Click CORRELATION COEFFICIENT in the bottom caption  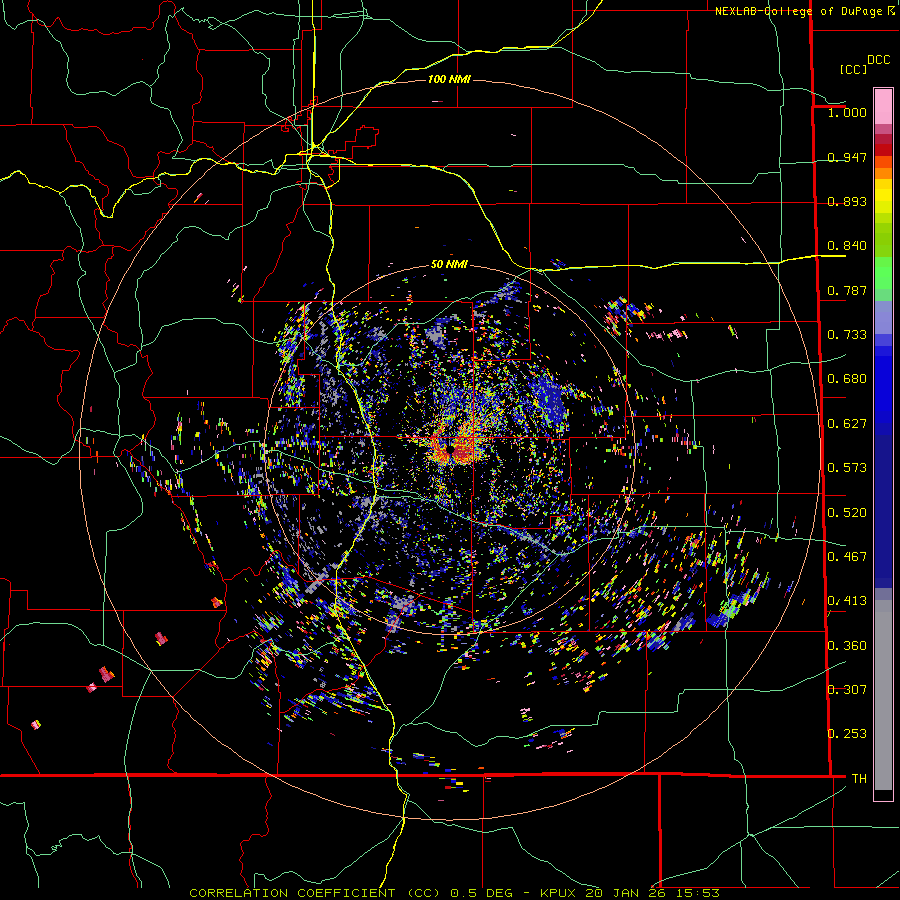click(292, 893)
